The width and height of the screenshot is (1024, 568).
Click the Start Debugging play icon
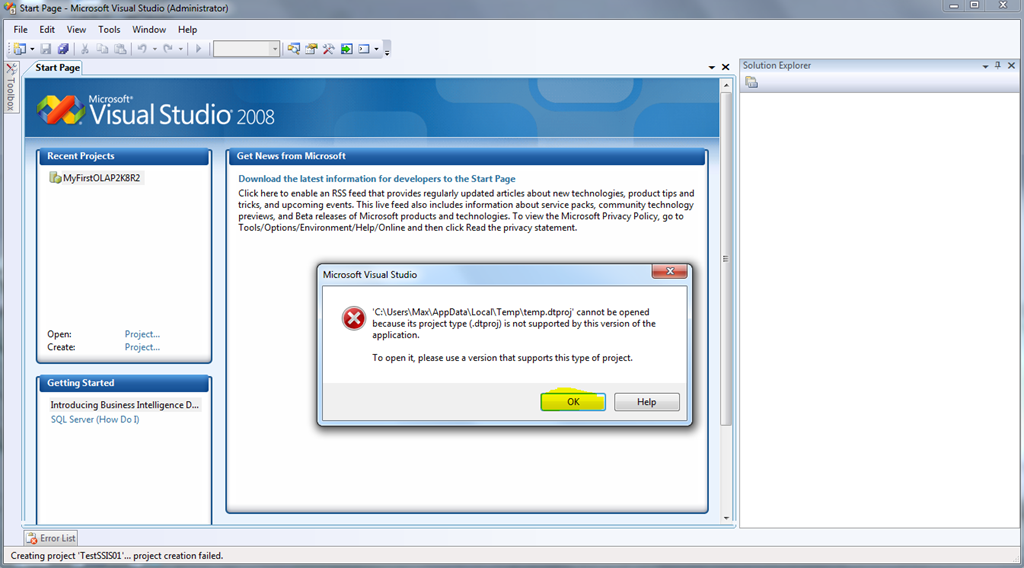(199, 49)
